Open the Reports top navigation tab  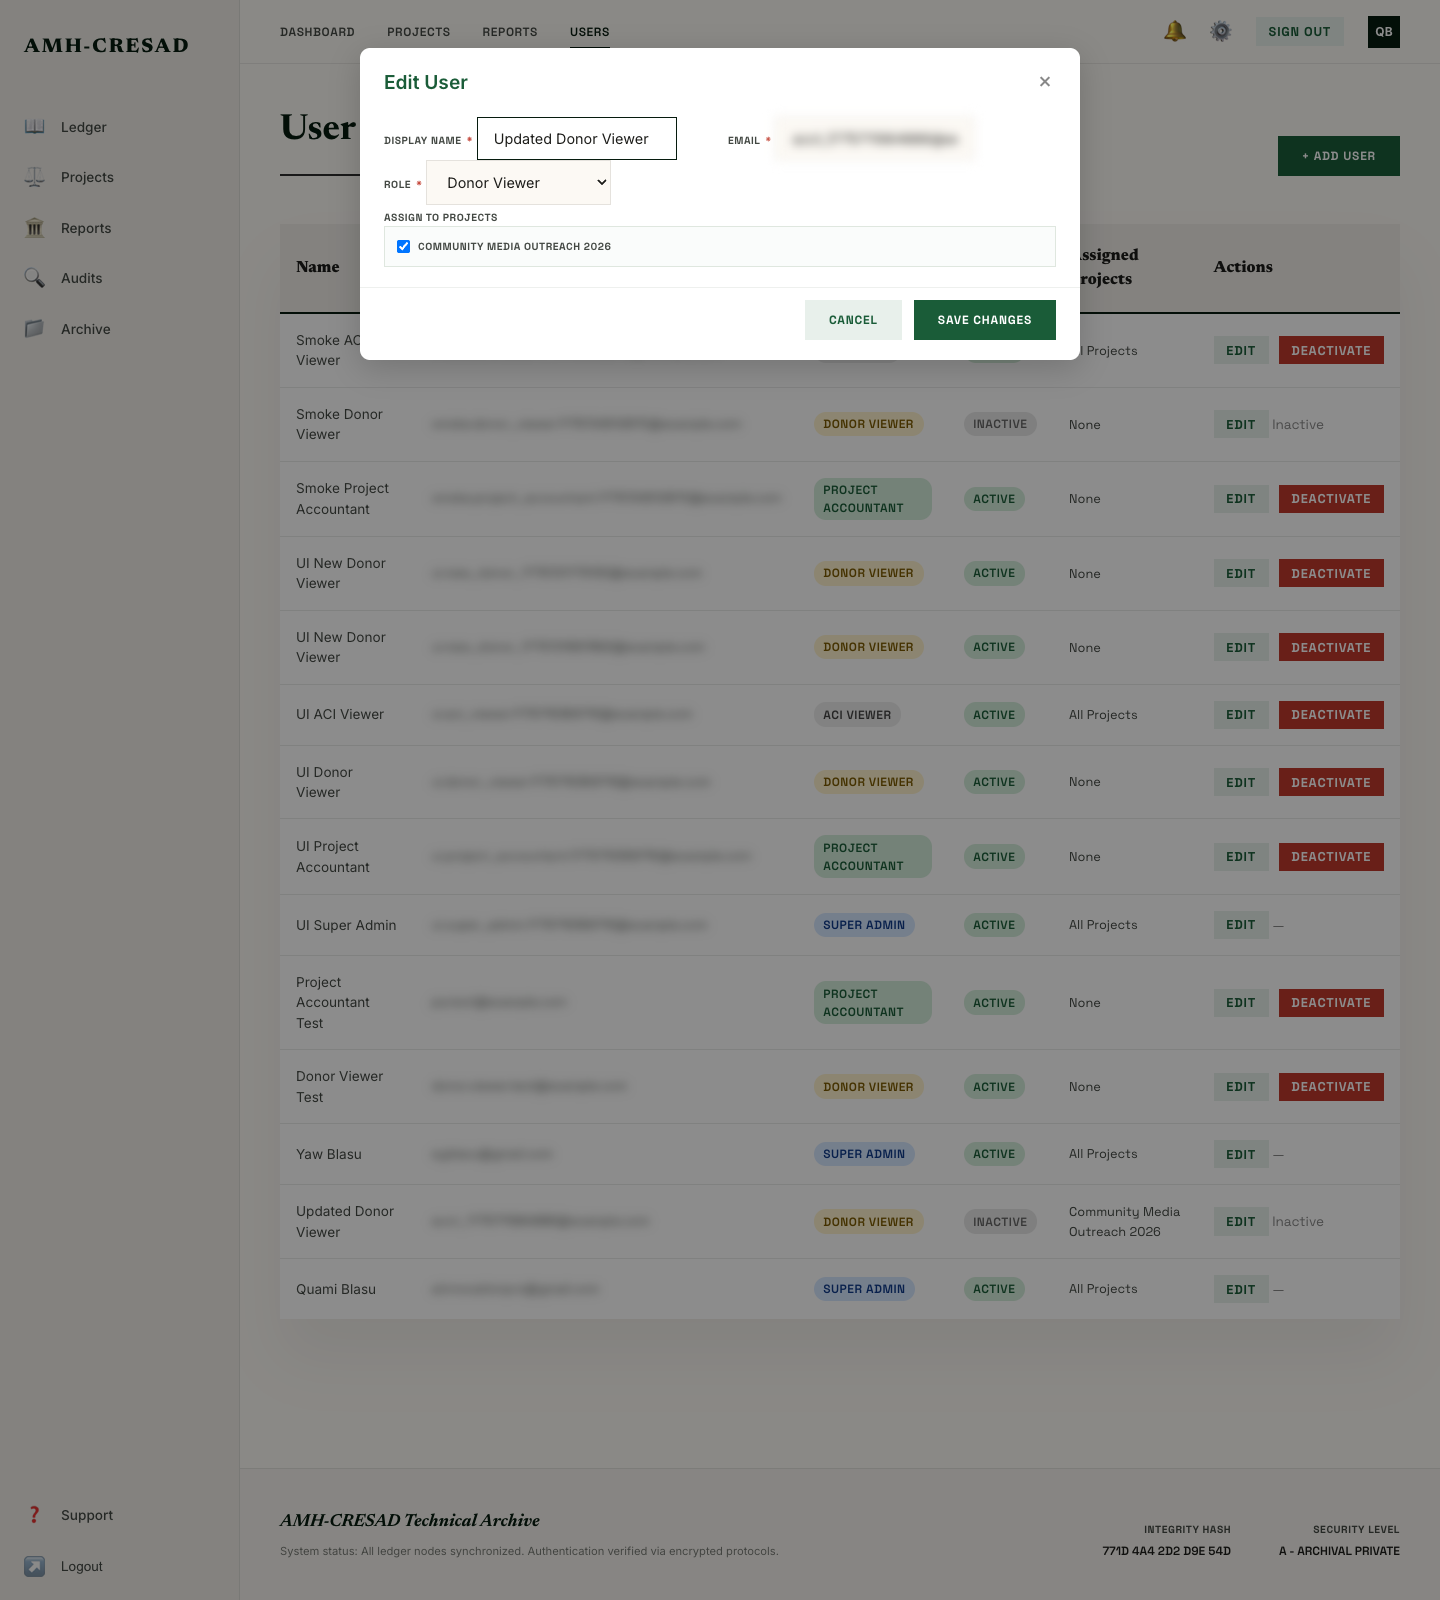coord(510,32)
